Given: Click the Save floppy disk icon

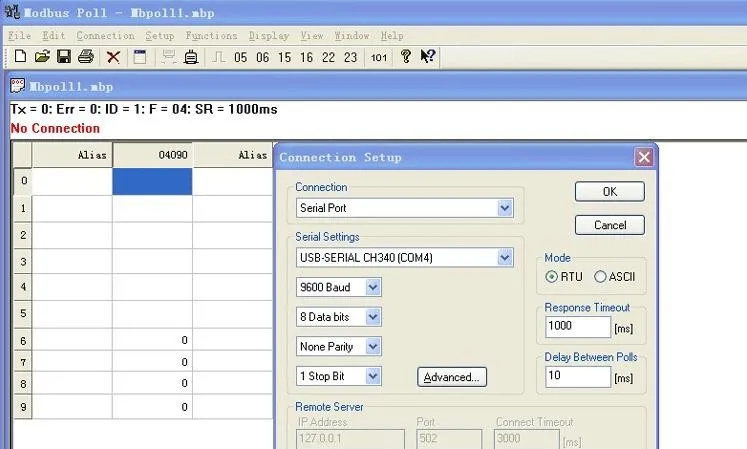Looking at the screenshot, I should click(x=63, y=57).
